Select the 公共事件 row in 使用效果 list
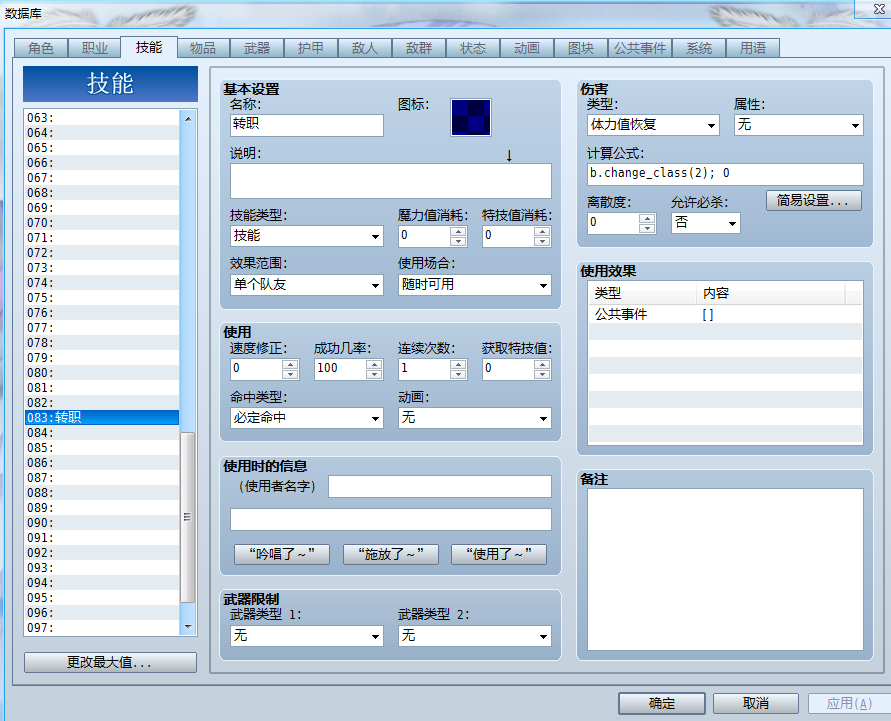The height and width of the screenshot is (721, 891). (x=725, y=315)
